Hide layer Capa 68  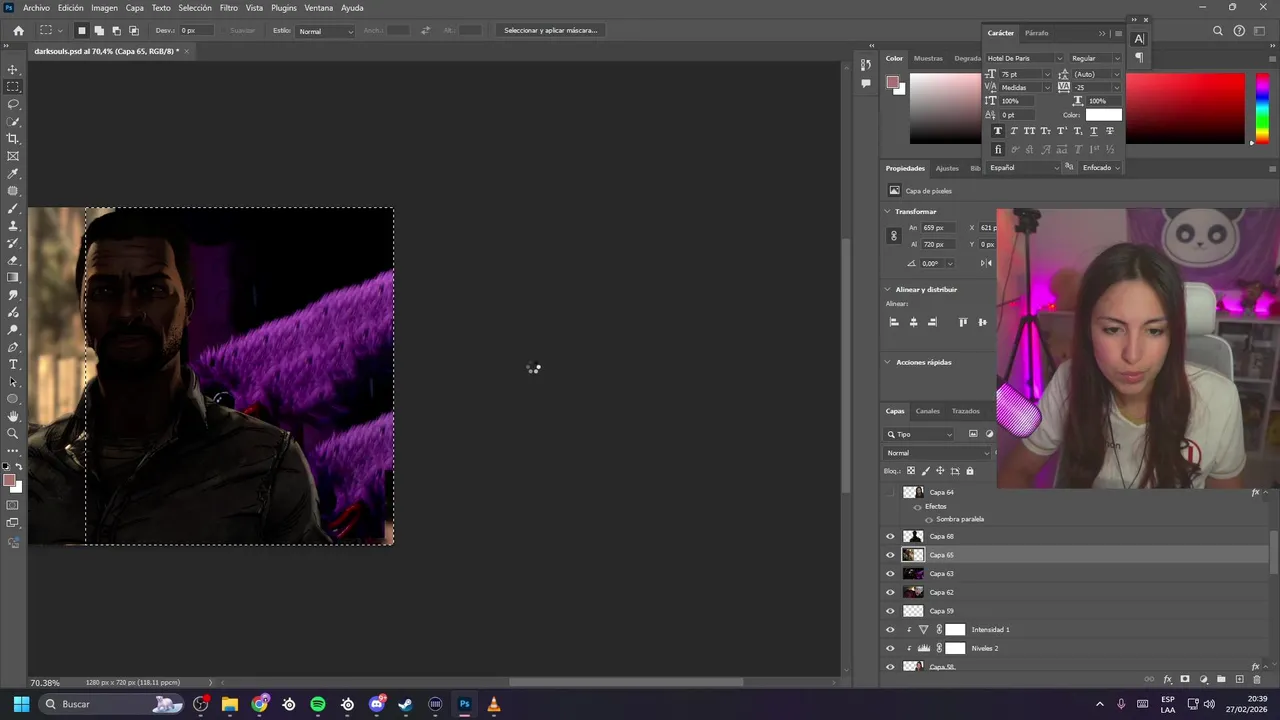890,537
